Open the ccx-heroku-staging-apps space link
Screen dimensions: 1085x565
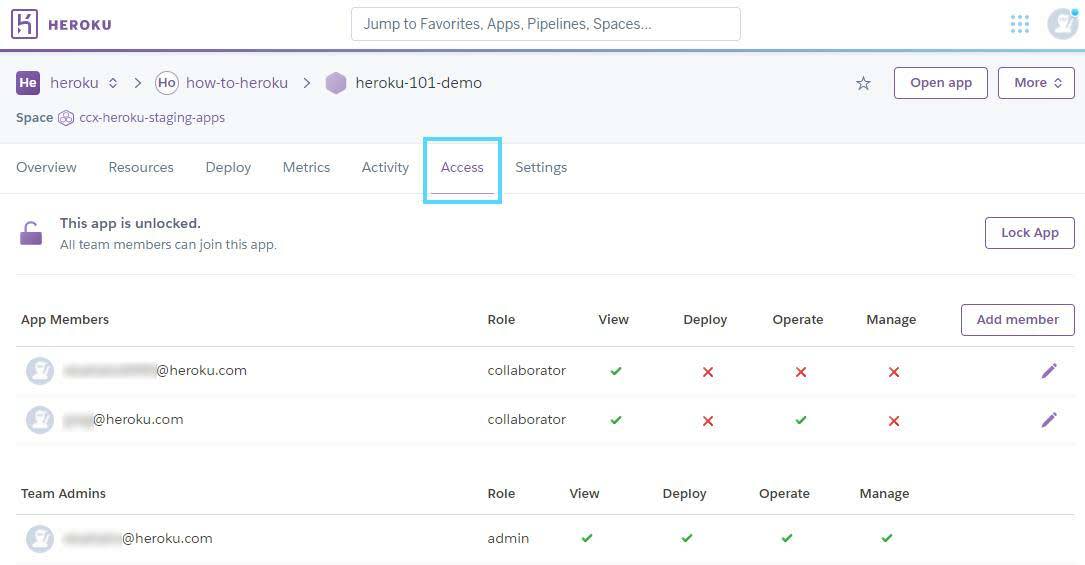coord(152,118)
